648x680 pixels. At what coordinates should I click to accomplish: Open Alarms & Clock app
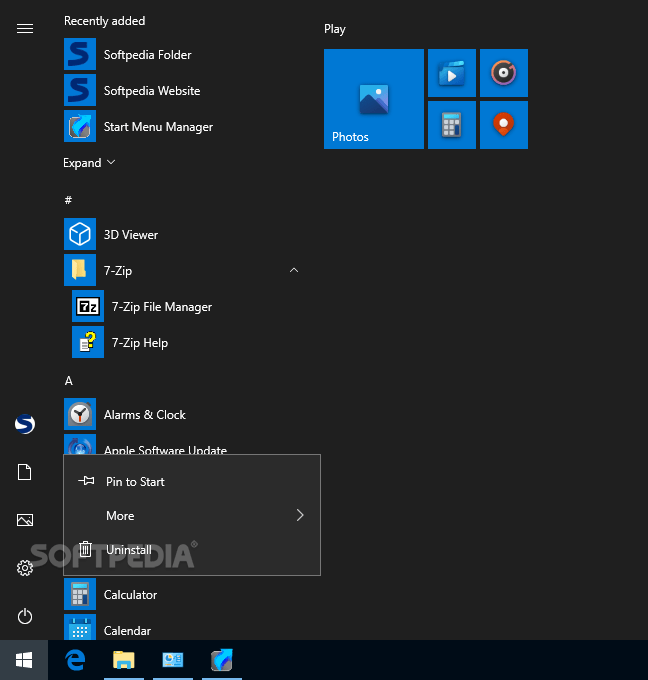(182, 414)
